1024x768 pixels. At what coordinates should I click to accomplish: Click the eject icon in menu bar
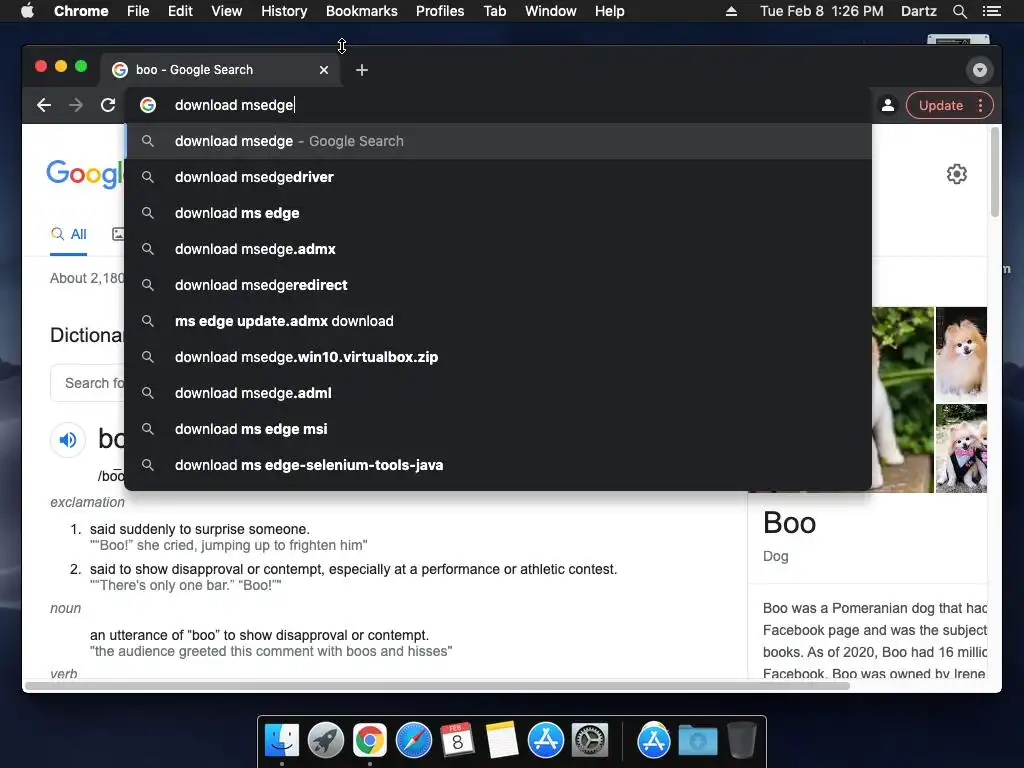tap(731, 11)
